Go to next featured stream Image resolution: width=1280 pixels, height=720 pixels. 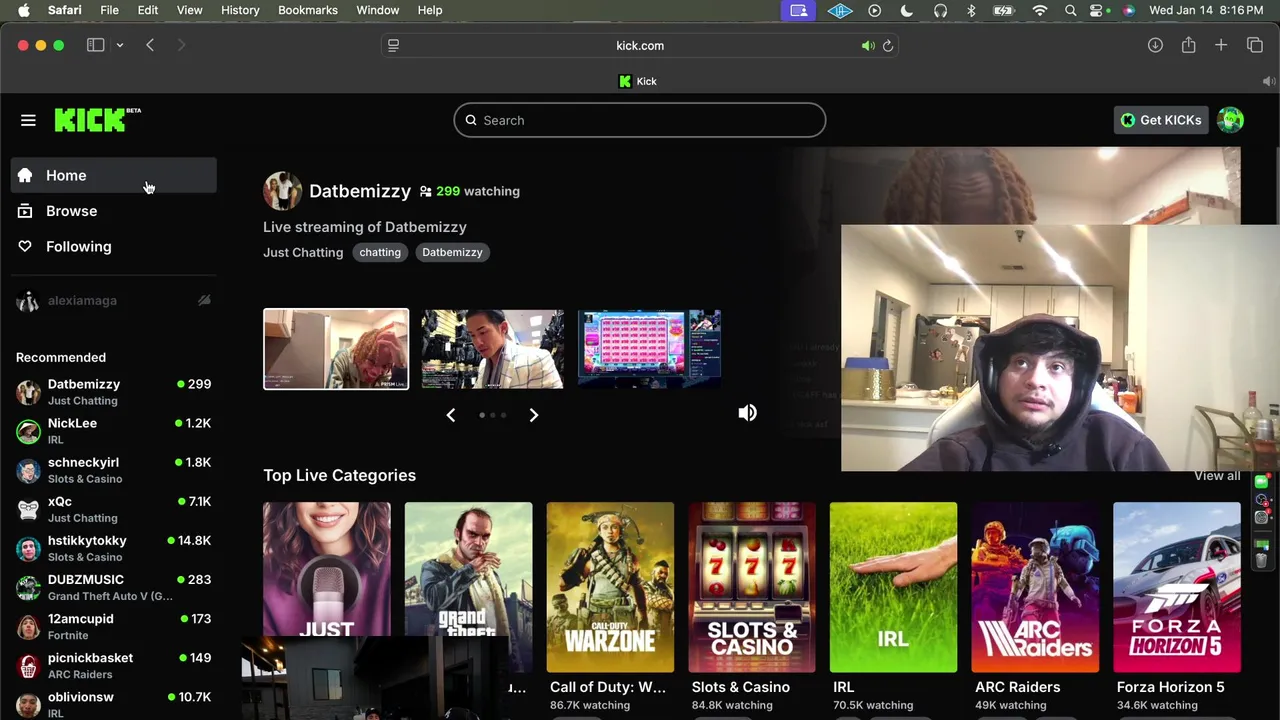coord(533,415)
